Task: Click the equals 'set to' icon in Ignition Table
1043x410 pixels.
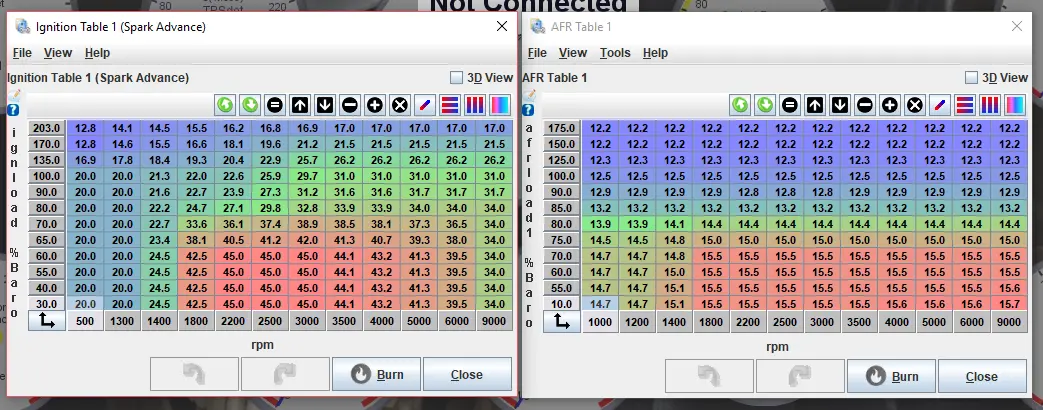Action: coord(275,105)
